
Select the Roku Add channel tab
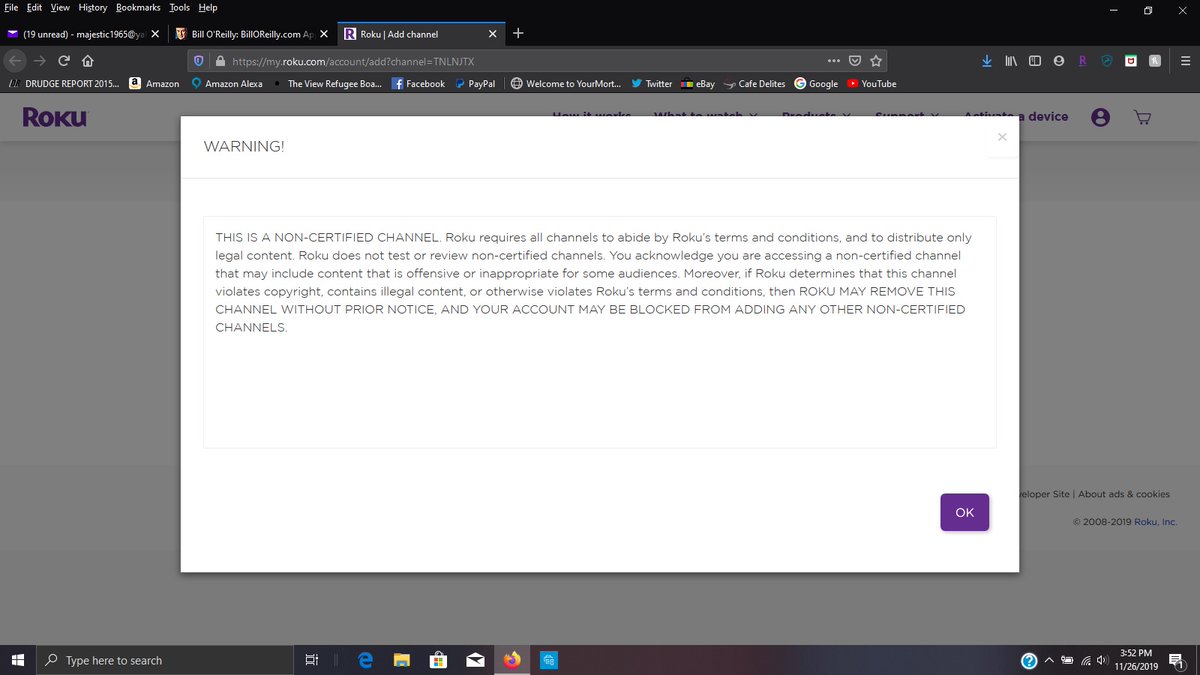(420, 34)
